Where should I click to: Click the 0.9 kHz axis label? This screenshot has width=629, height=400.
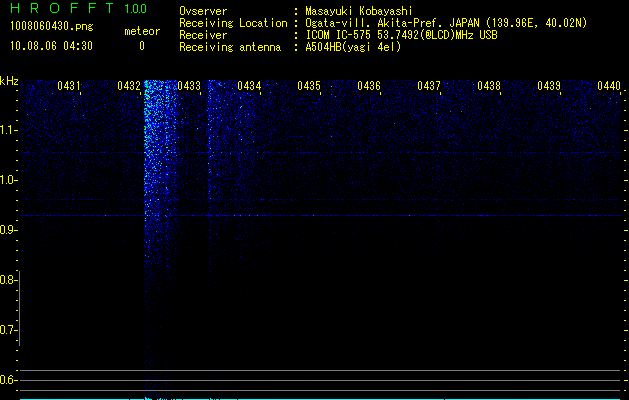[8, 230]
